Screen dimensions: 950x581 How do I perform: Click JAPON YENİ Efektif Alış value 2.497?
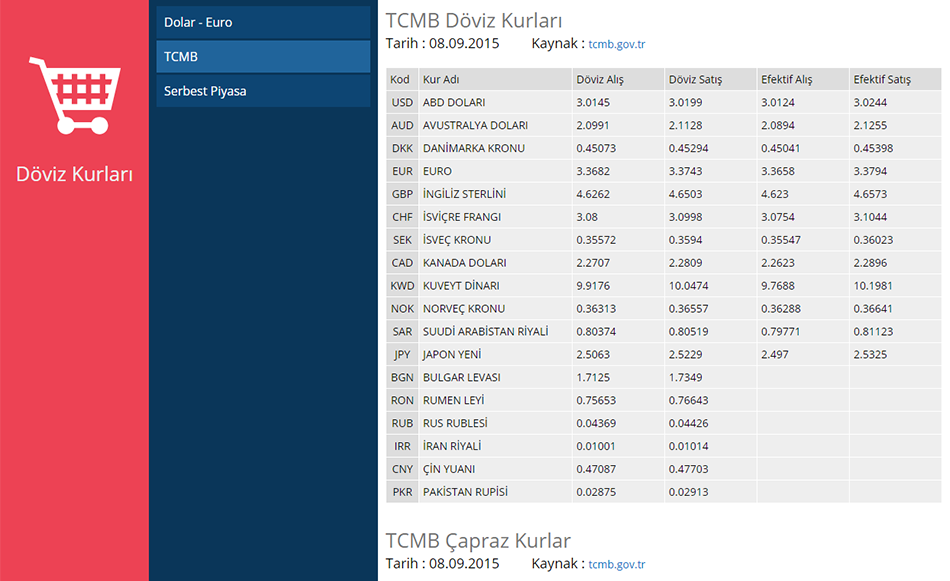pos(775,355)
